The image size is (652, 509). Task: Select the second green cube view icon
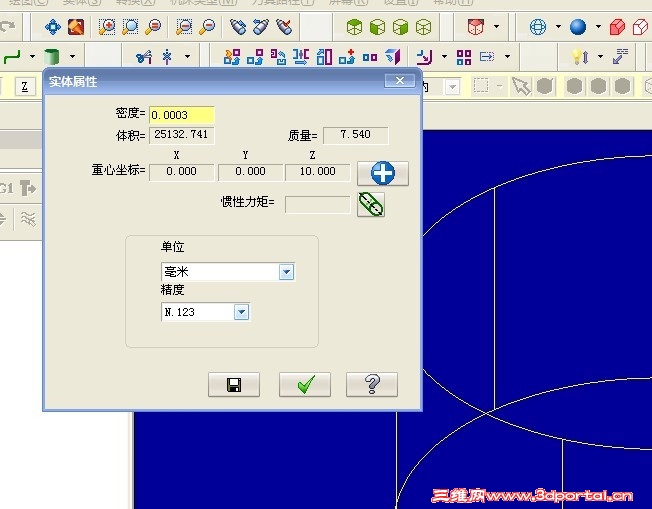[x=377, y=27]
